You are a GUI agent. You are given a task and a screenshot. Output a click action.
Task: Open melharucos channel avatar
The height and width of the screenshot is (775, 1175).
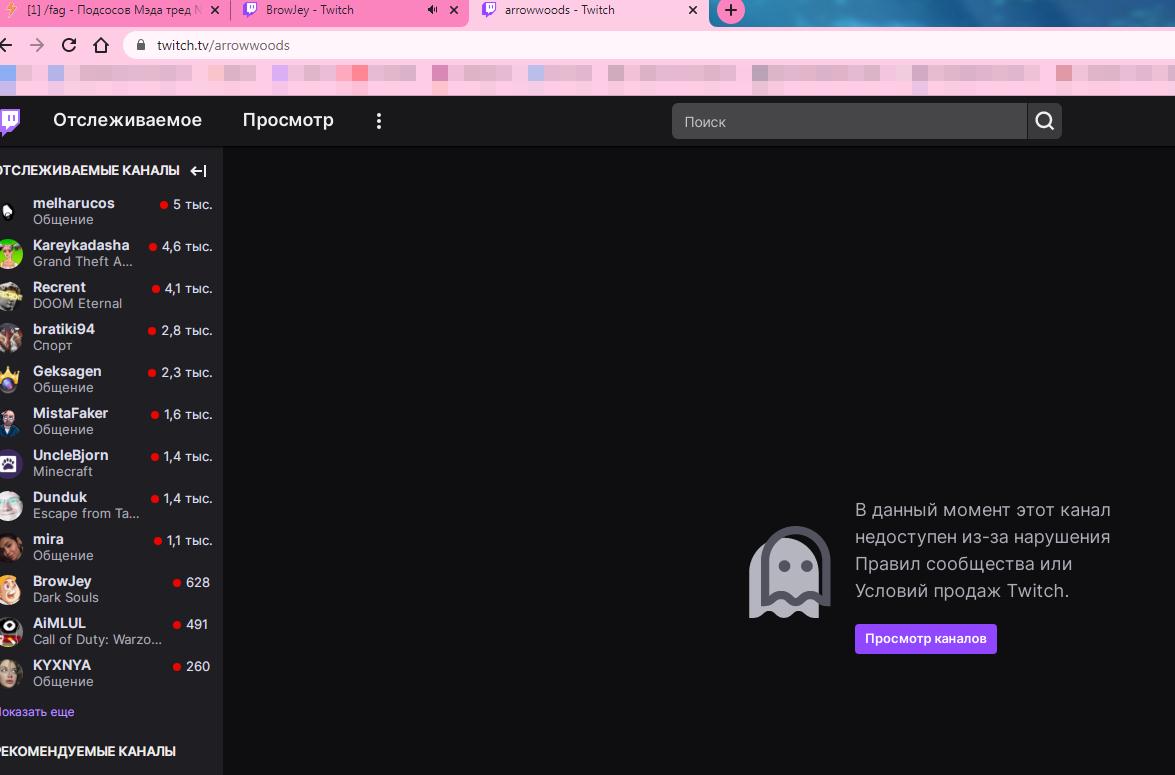9,211
